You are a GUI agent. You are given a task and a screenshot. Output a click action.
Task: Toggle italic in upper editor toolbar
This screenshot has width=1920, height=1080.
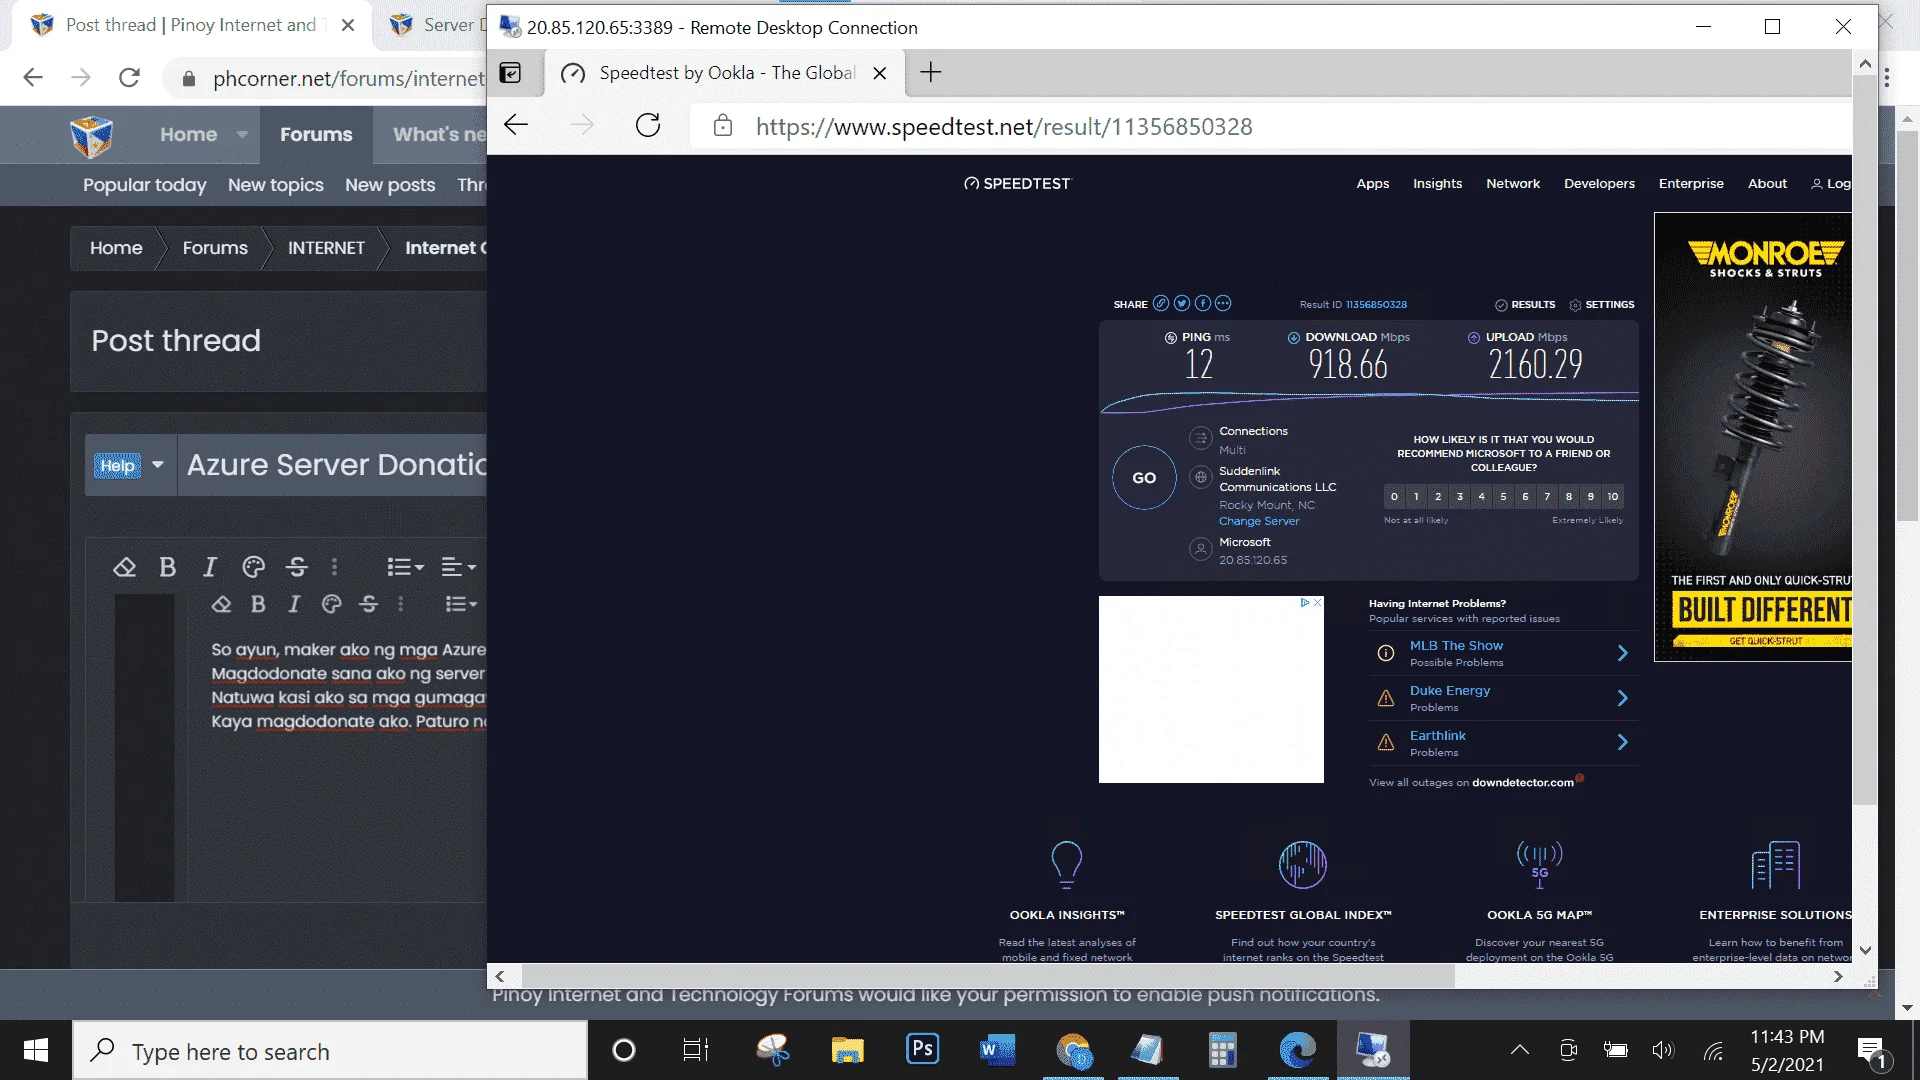[210, 568]
